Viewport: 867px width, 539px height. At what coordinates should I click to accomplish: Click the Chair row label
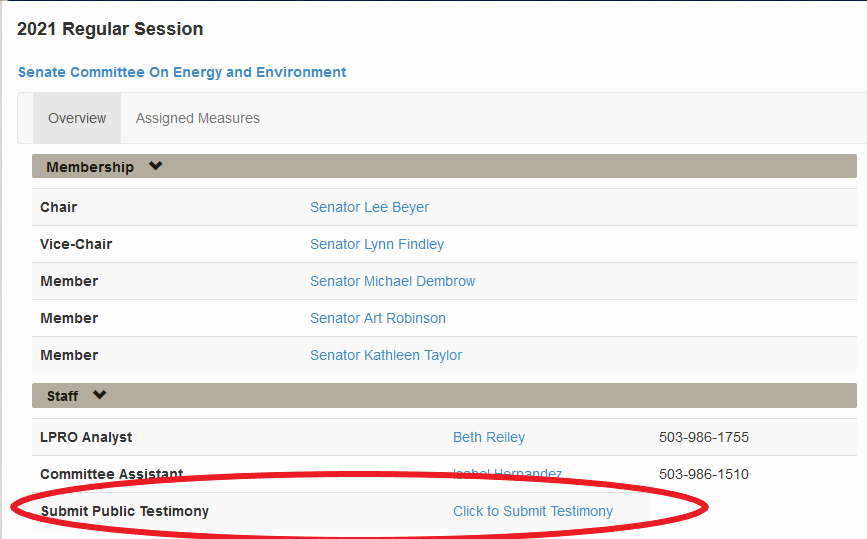pyautogui.click(x=58, y=207)
